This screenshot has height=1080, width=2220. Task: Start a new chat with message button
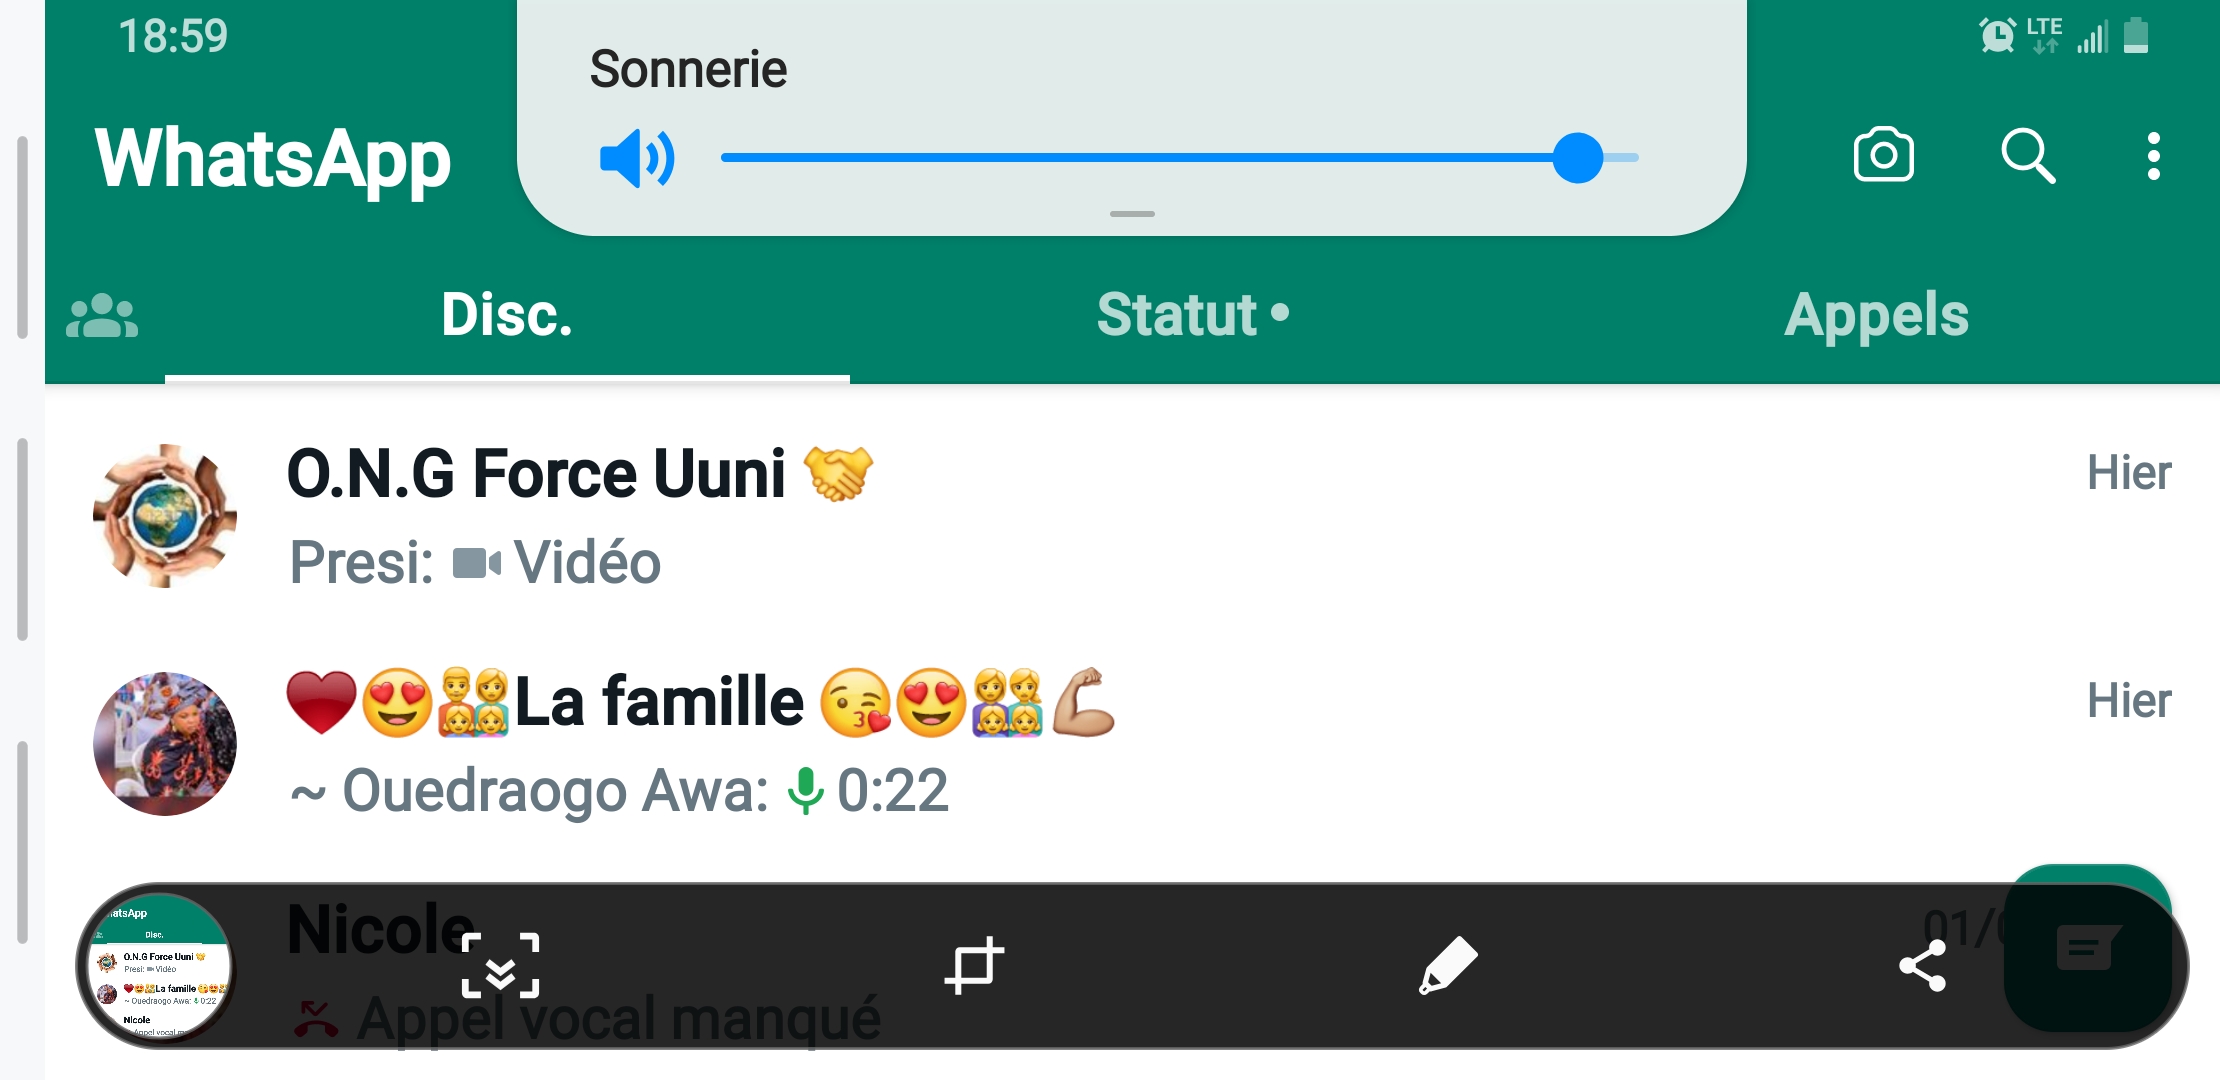(x=2088, y=945)
